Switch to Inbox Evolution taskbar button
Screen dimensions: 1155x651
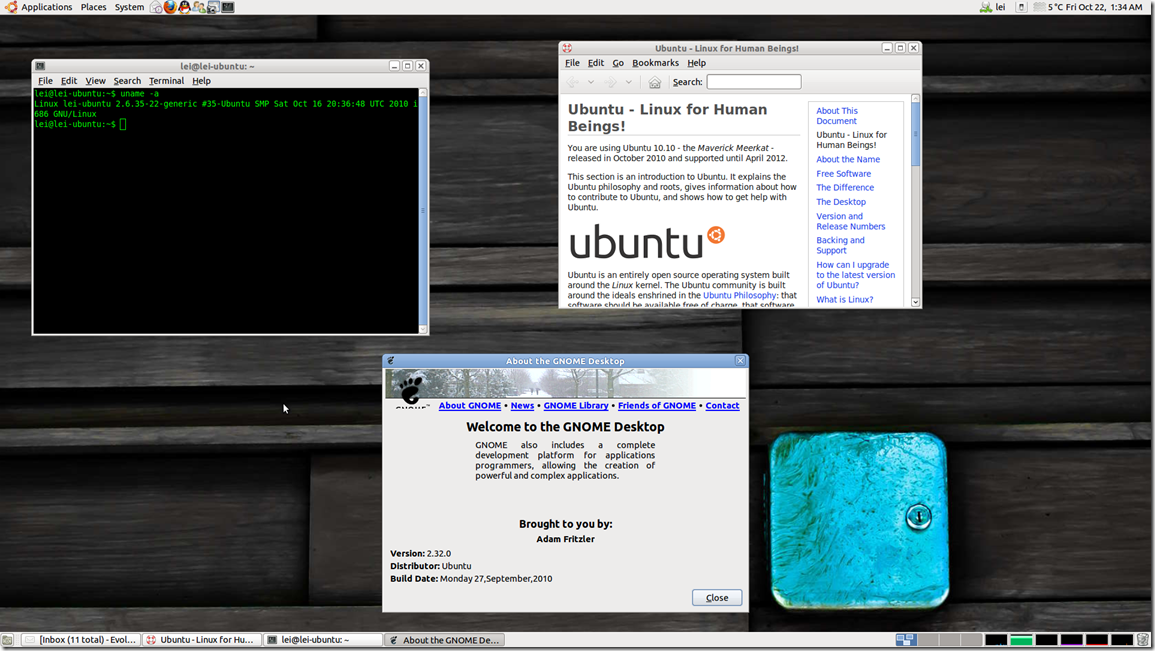click(80, 640)
